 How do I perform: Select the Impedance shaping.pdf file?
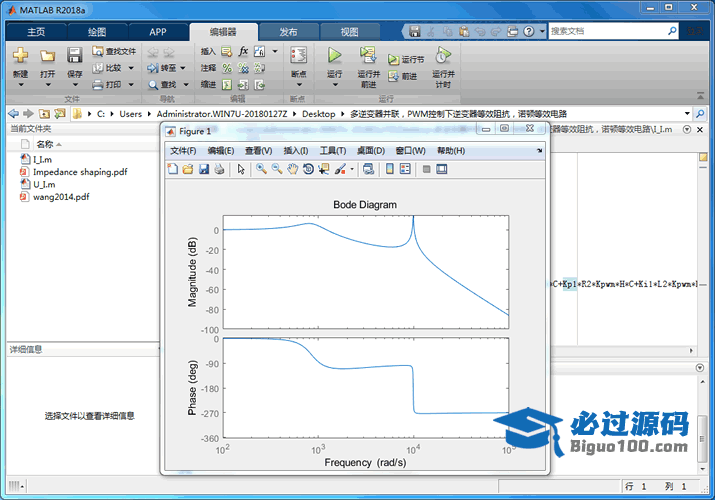click(x=80, y=171)
